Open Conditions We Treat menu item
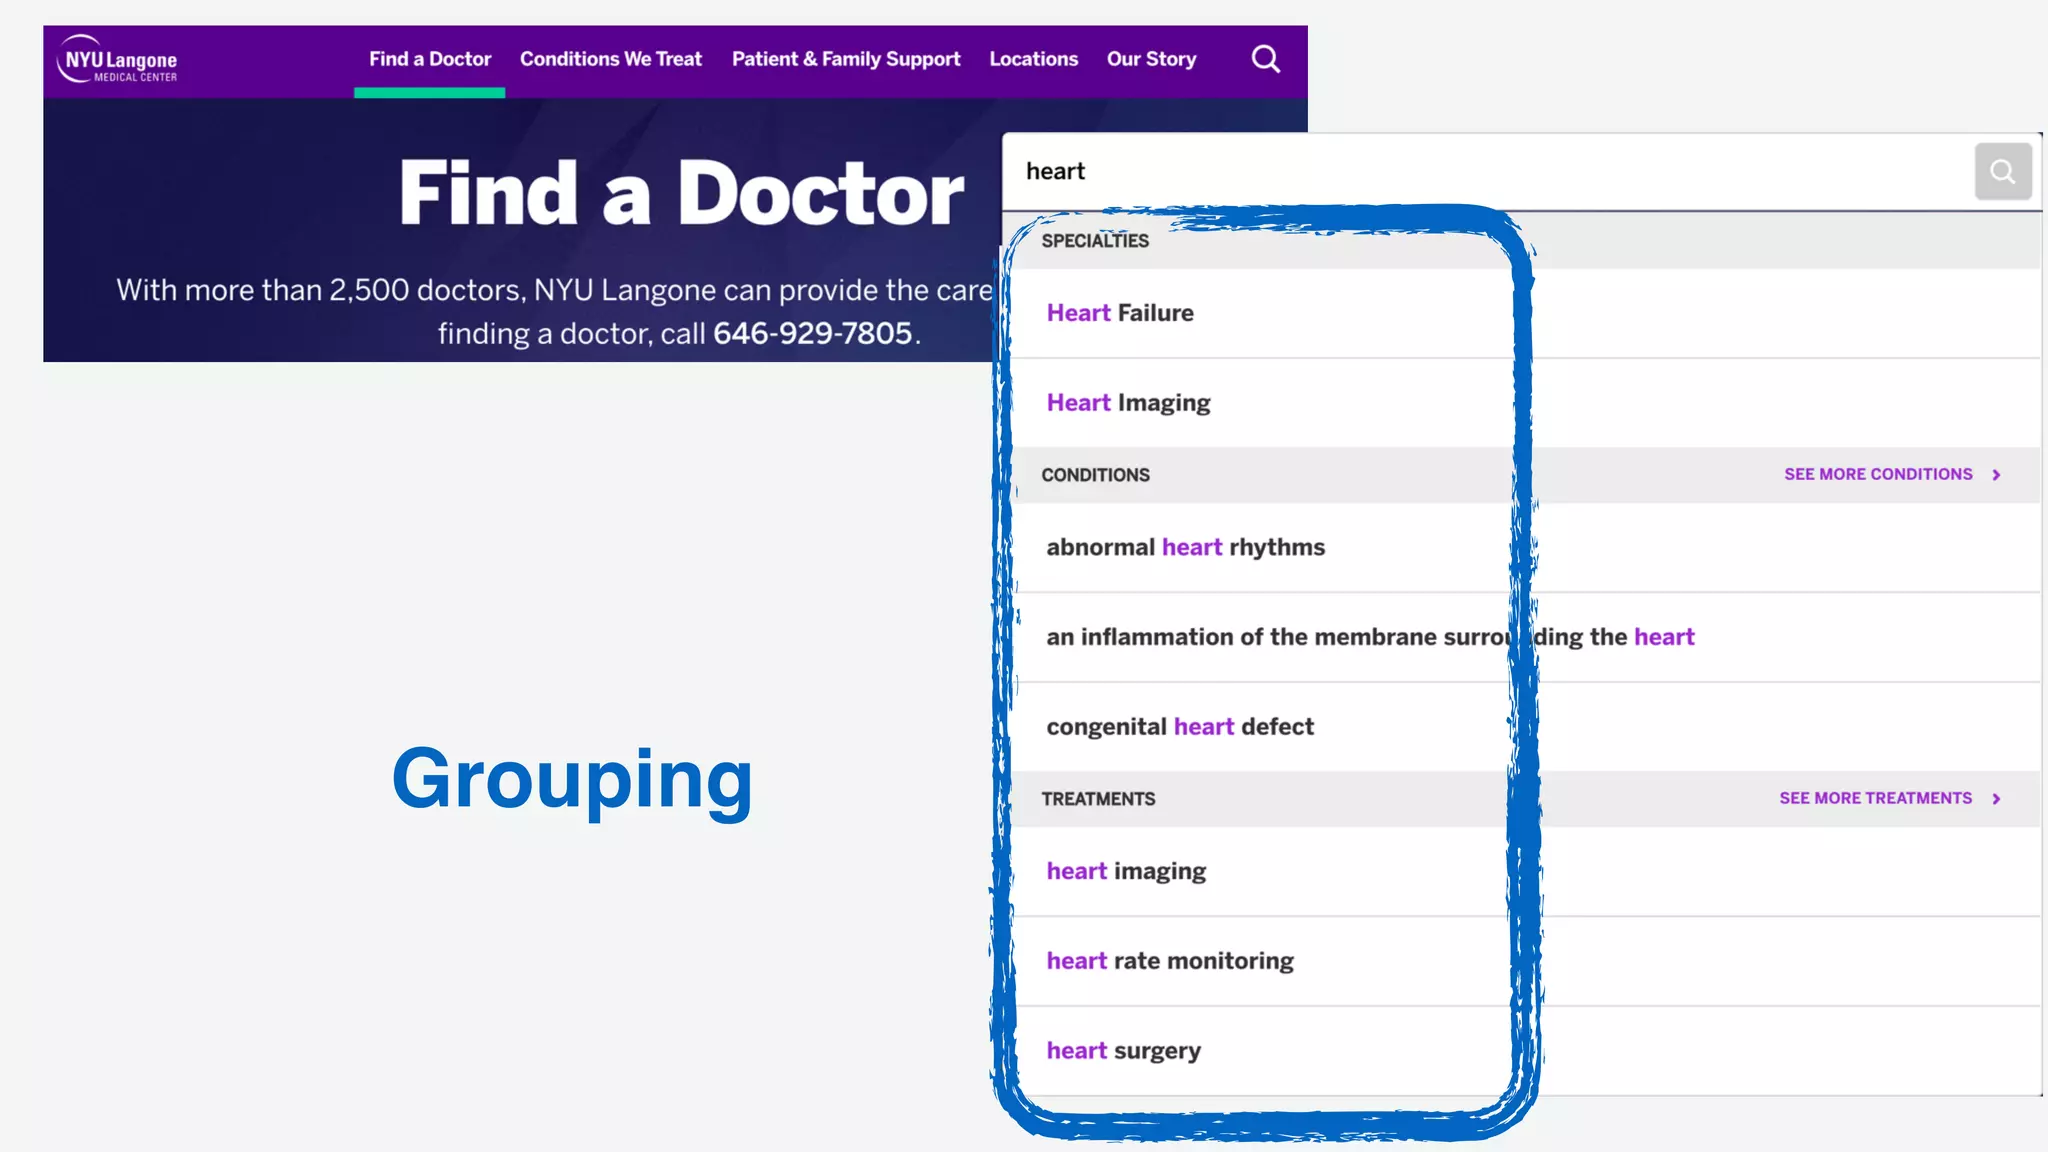2048x1152 pixels. (x=610, y=60)
